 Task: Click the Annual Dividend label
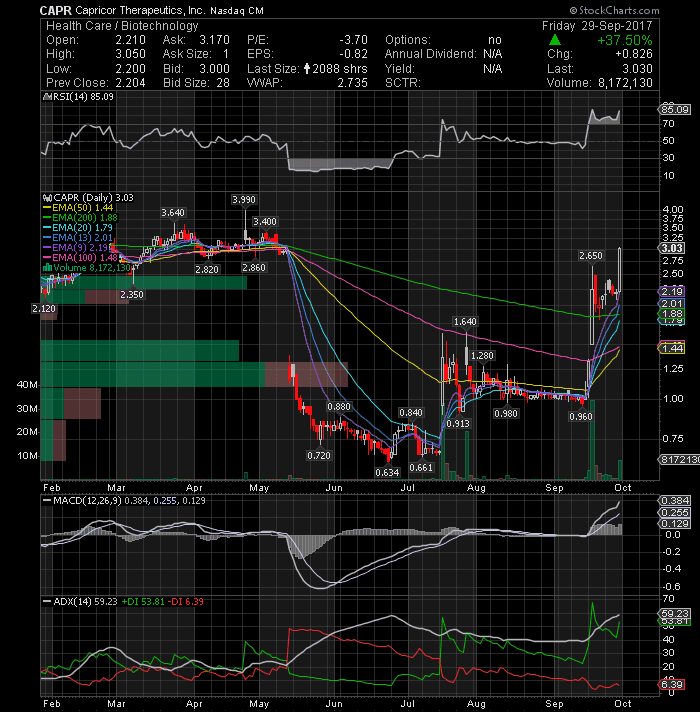tap(430, 54)
